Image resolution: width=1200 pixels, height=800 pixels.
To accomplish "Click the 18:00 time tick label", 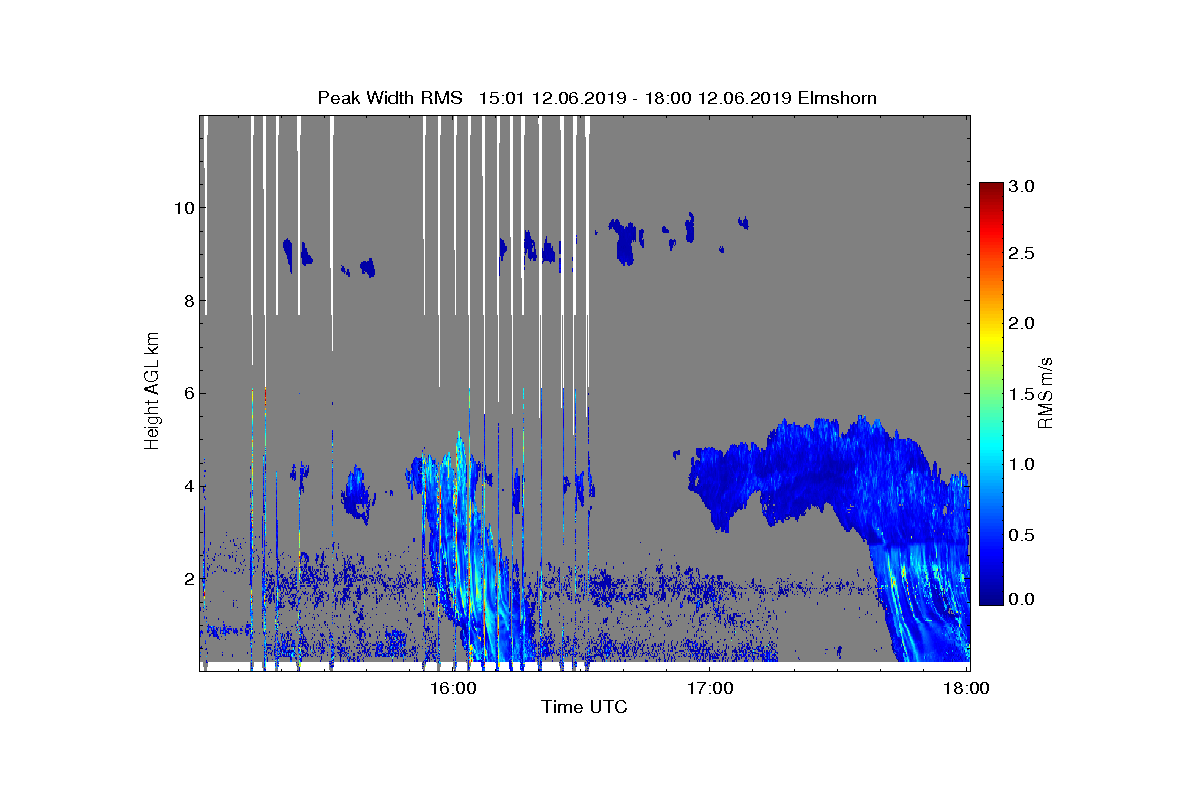I will (966, 688).
